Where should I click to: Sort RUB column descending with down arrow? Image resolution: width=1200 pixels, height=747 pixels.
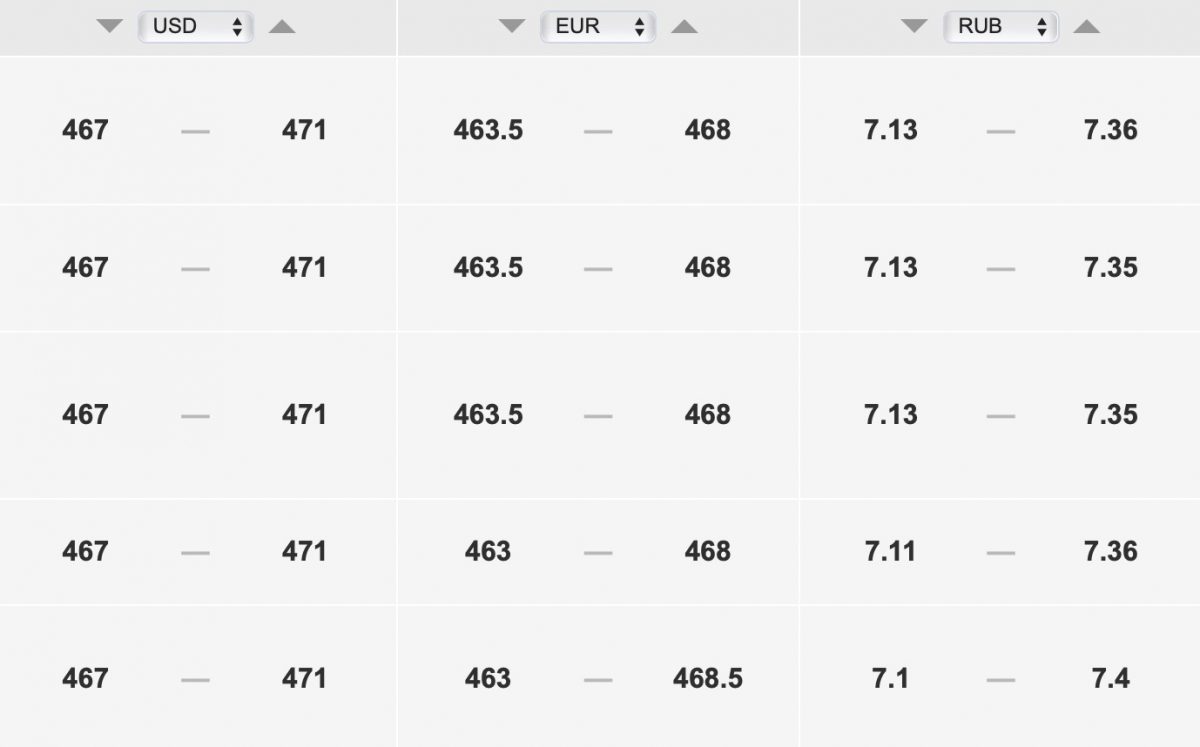click(x=914, y=27)
